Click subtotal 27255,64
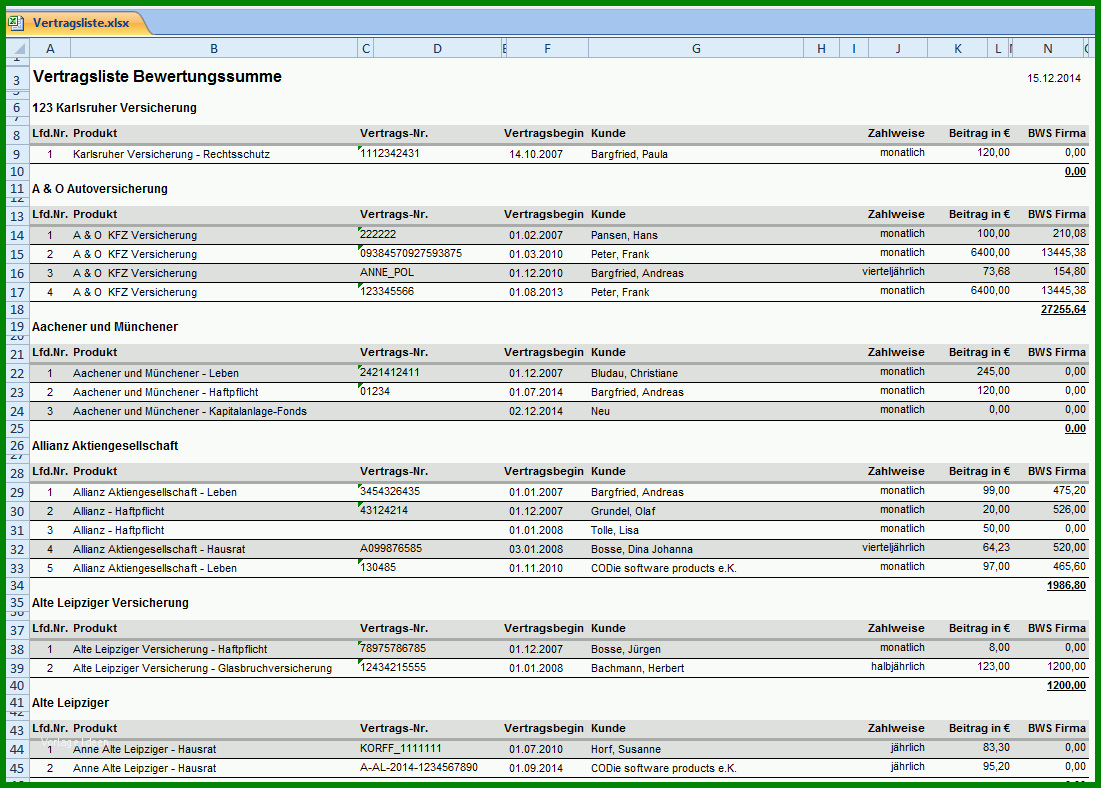This screenshot has width=1101, height=788. 1063,309
